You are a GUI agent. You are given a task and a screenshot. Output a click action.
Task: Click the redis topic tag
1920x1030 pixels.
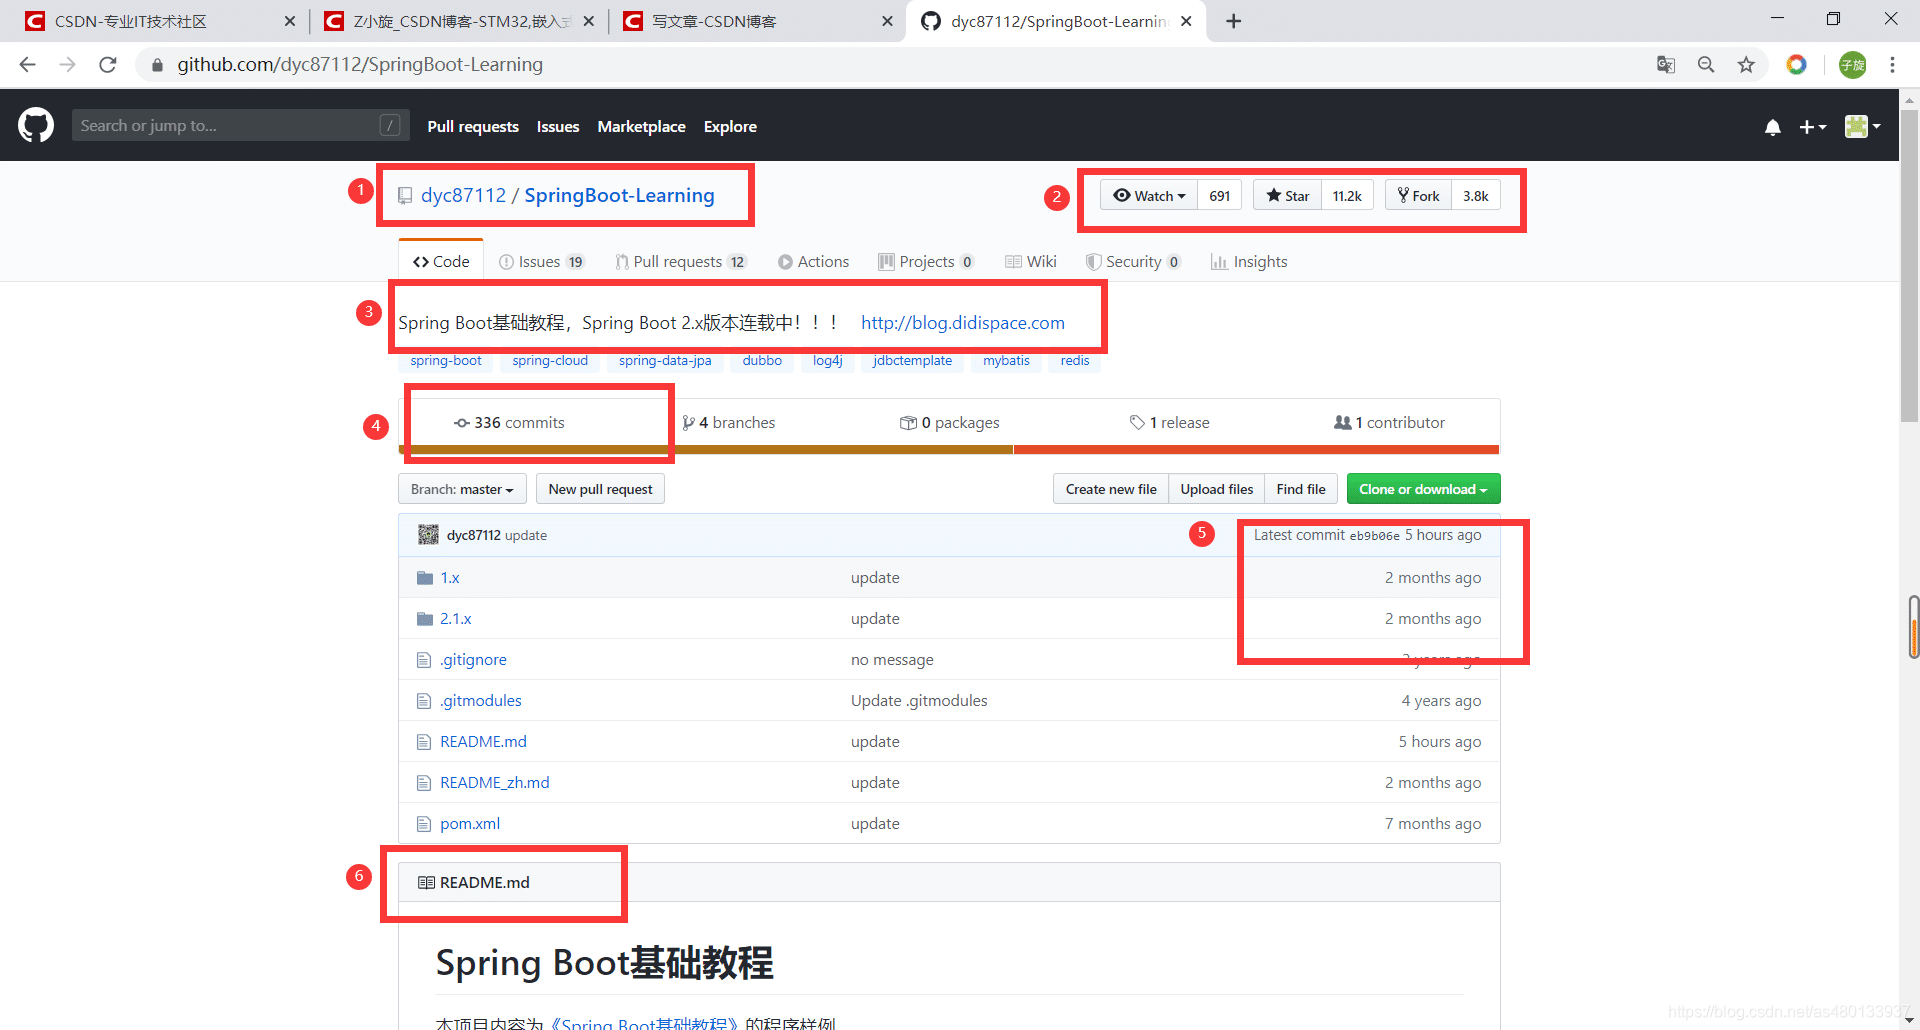[x=1075, y=361]
